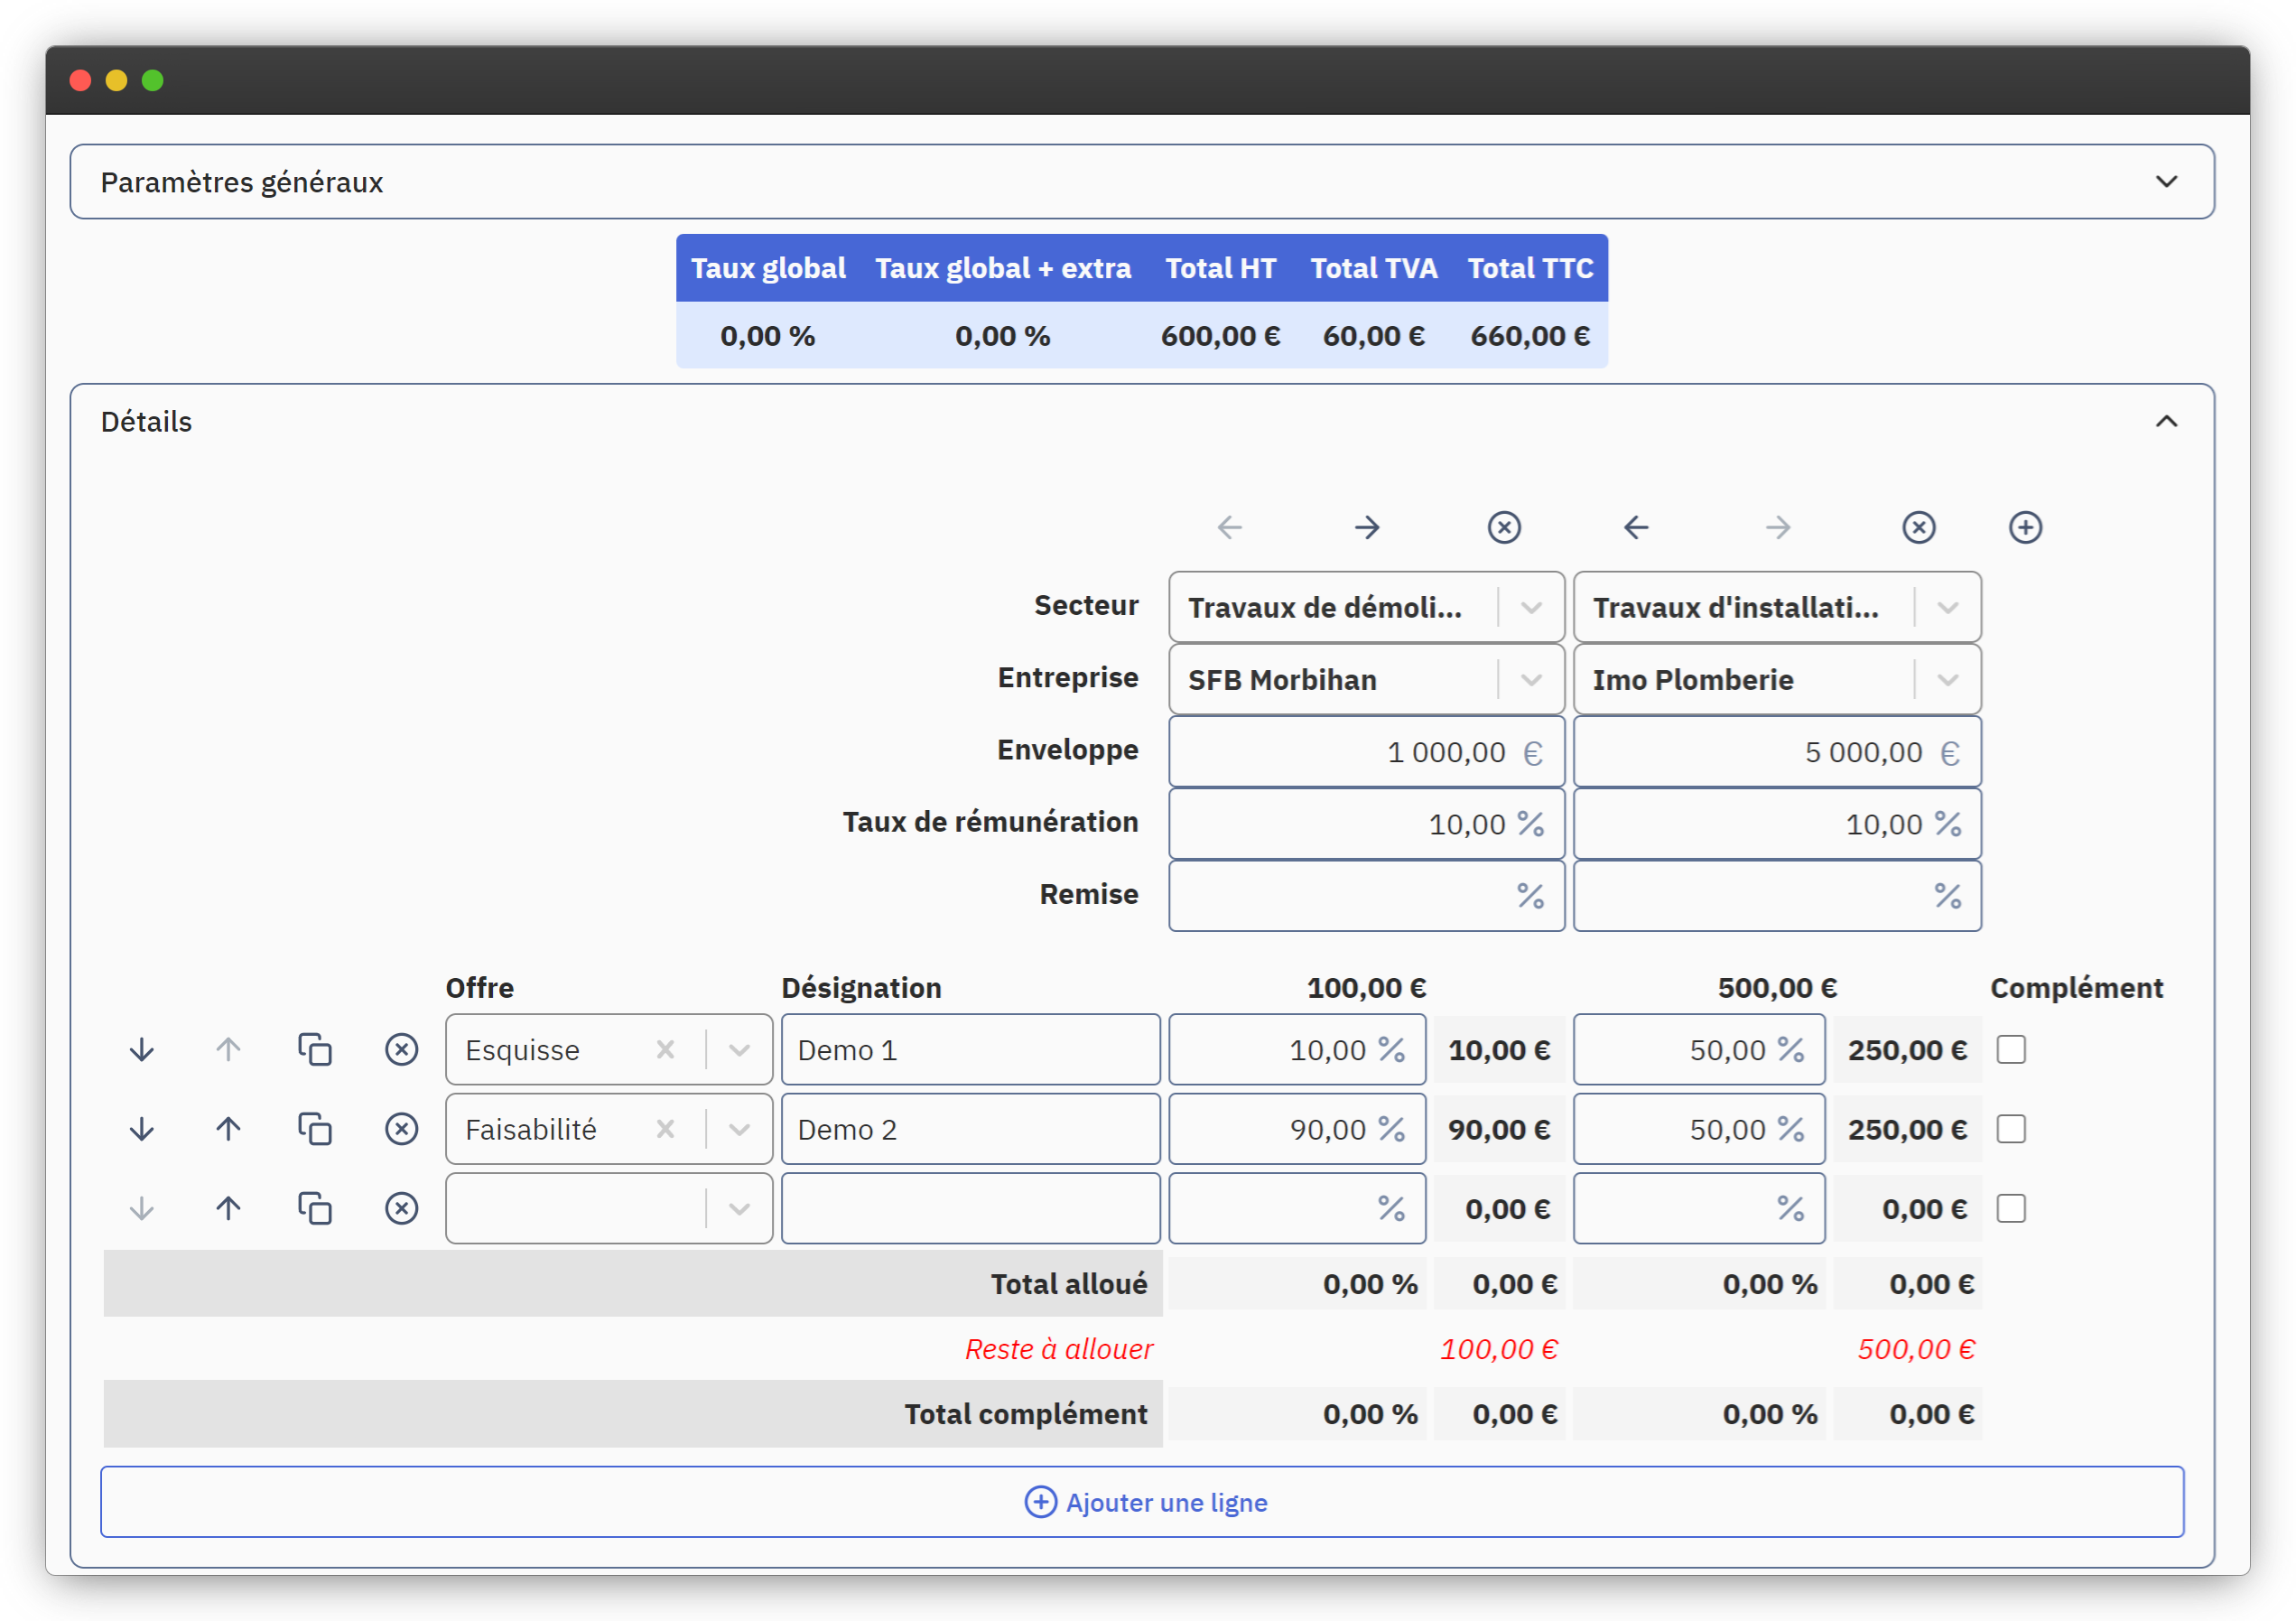
Task: Clear the Esquisse offer selection
Action: [x=665, y=1049]
